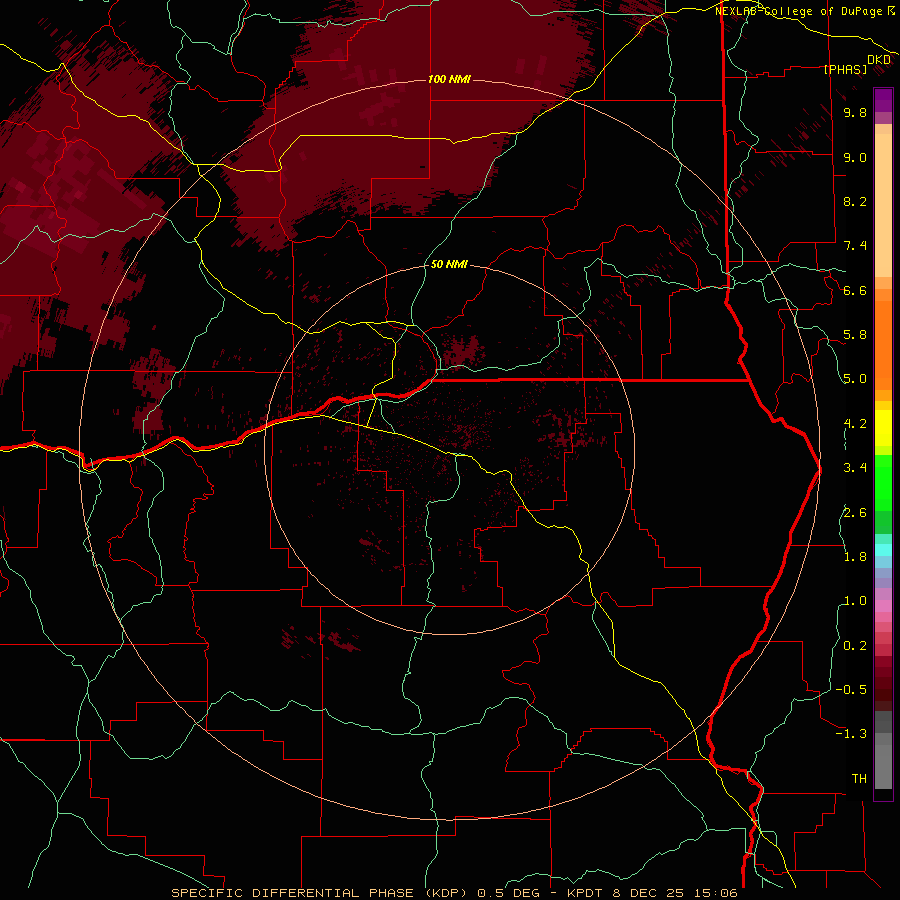Pick the orange segment of the color bar
This screenshot has width=900, height=900.
pos(883,344)
